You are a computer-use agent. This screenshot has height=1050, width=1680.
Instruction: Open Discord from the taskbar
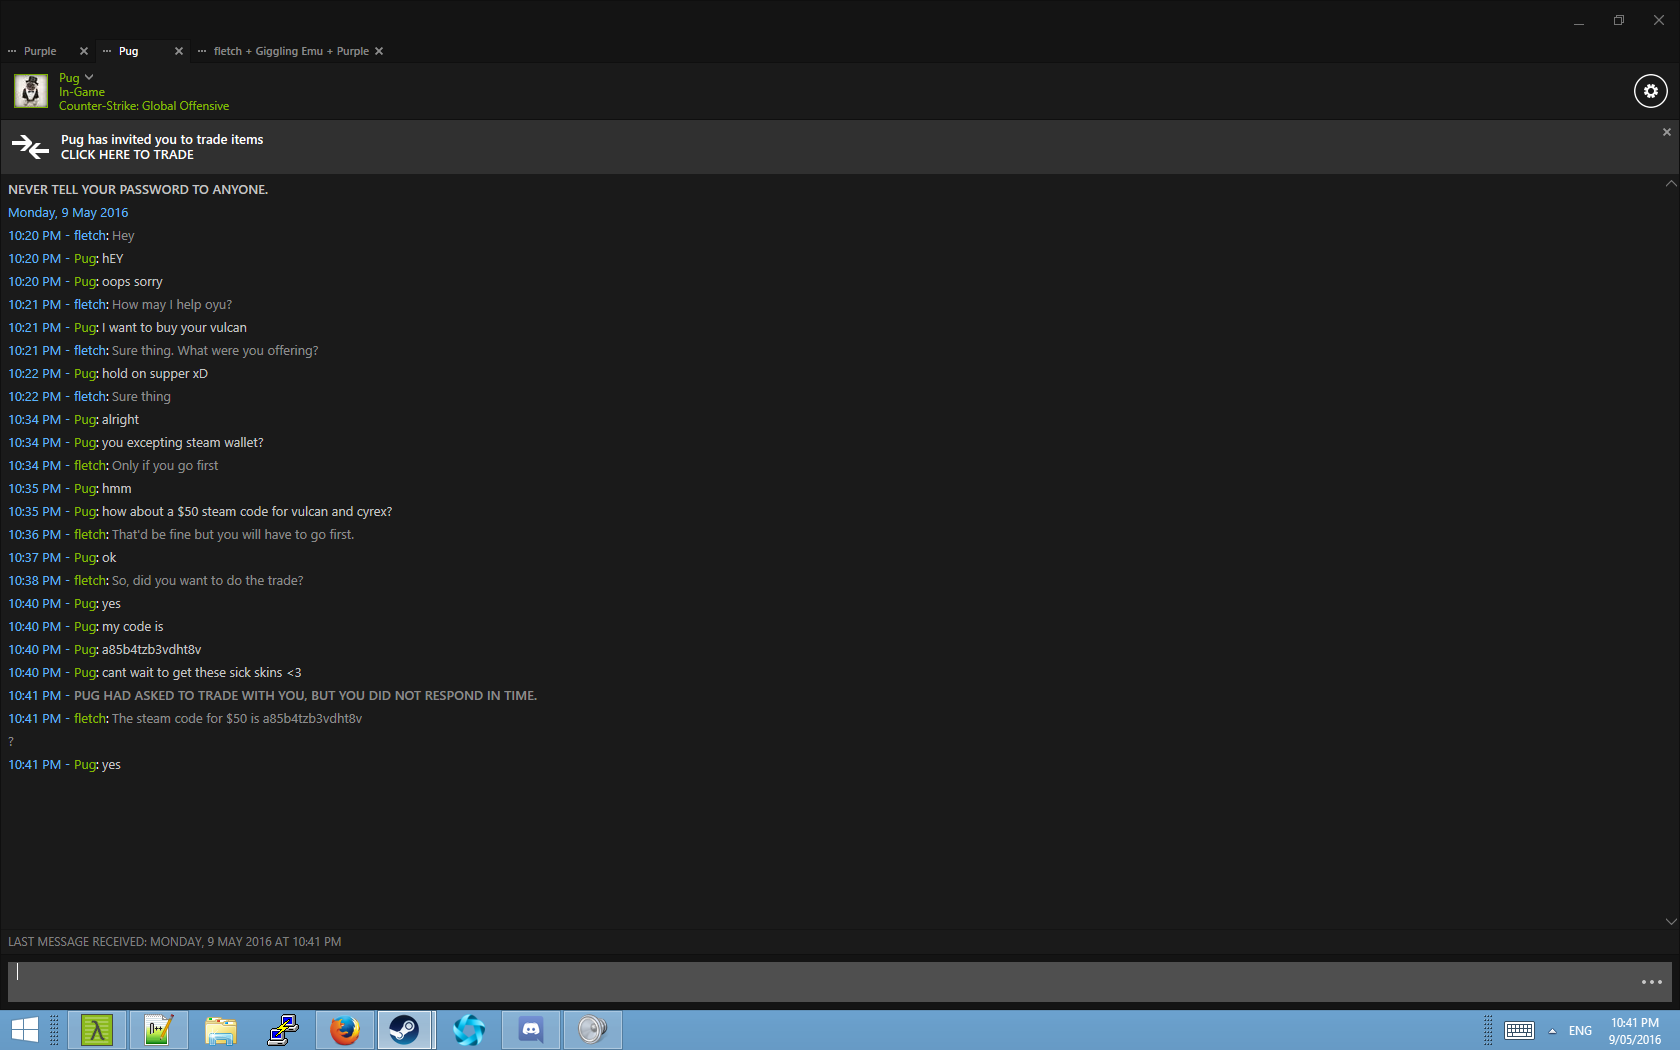[x=531, y=1030]
